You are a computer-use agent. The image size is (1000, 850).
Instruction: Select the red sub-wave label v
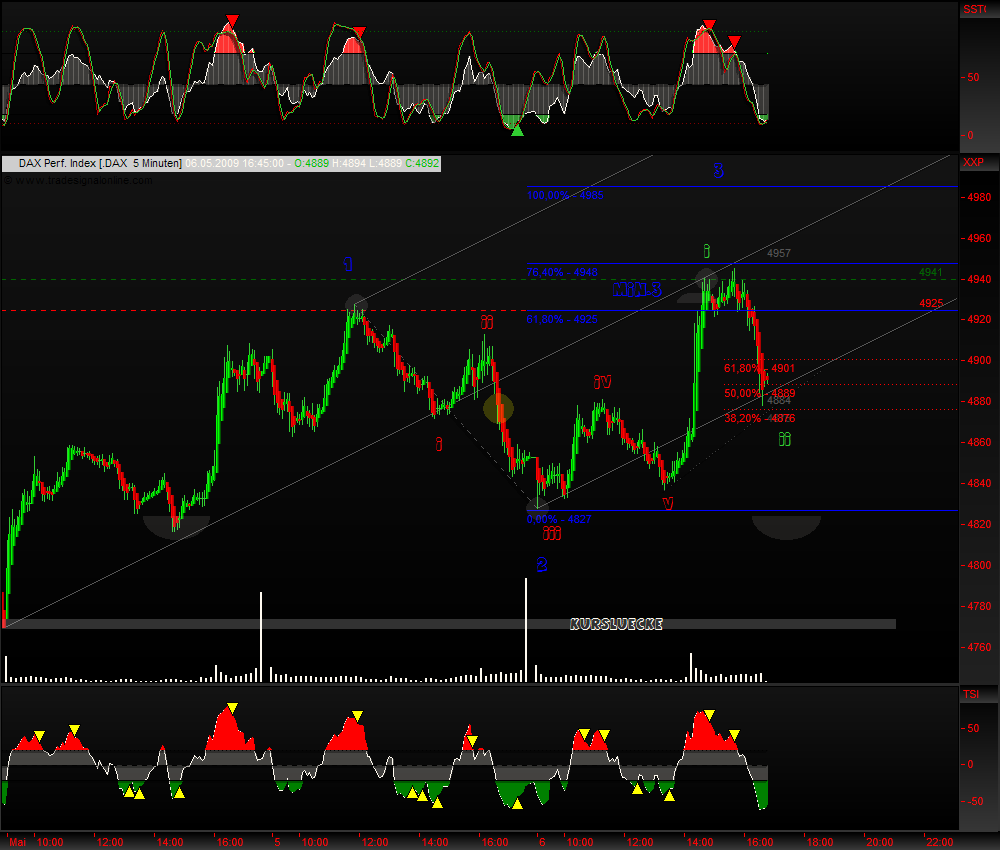pos(668,504)
